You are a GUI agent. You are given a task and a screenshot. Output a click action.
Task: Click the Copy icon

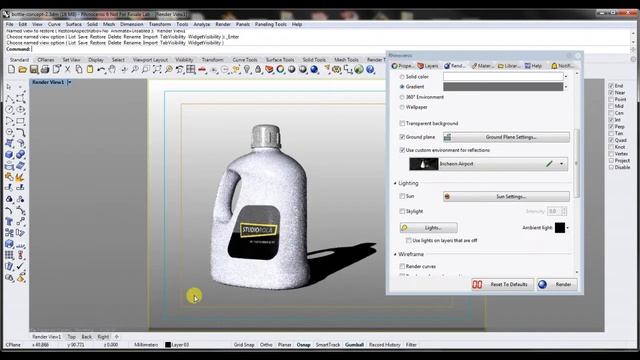click(79, 69)
